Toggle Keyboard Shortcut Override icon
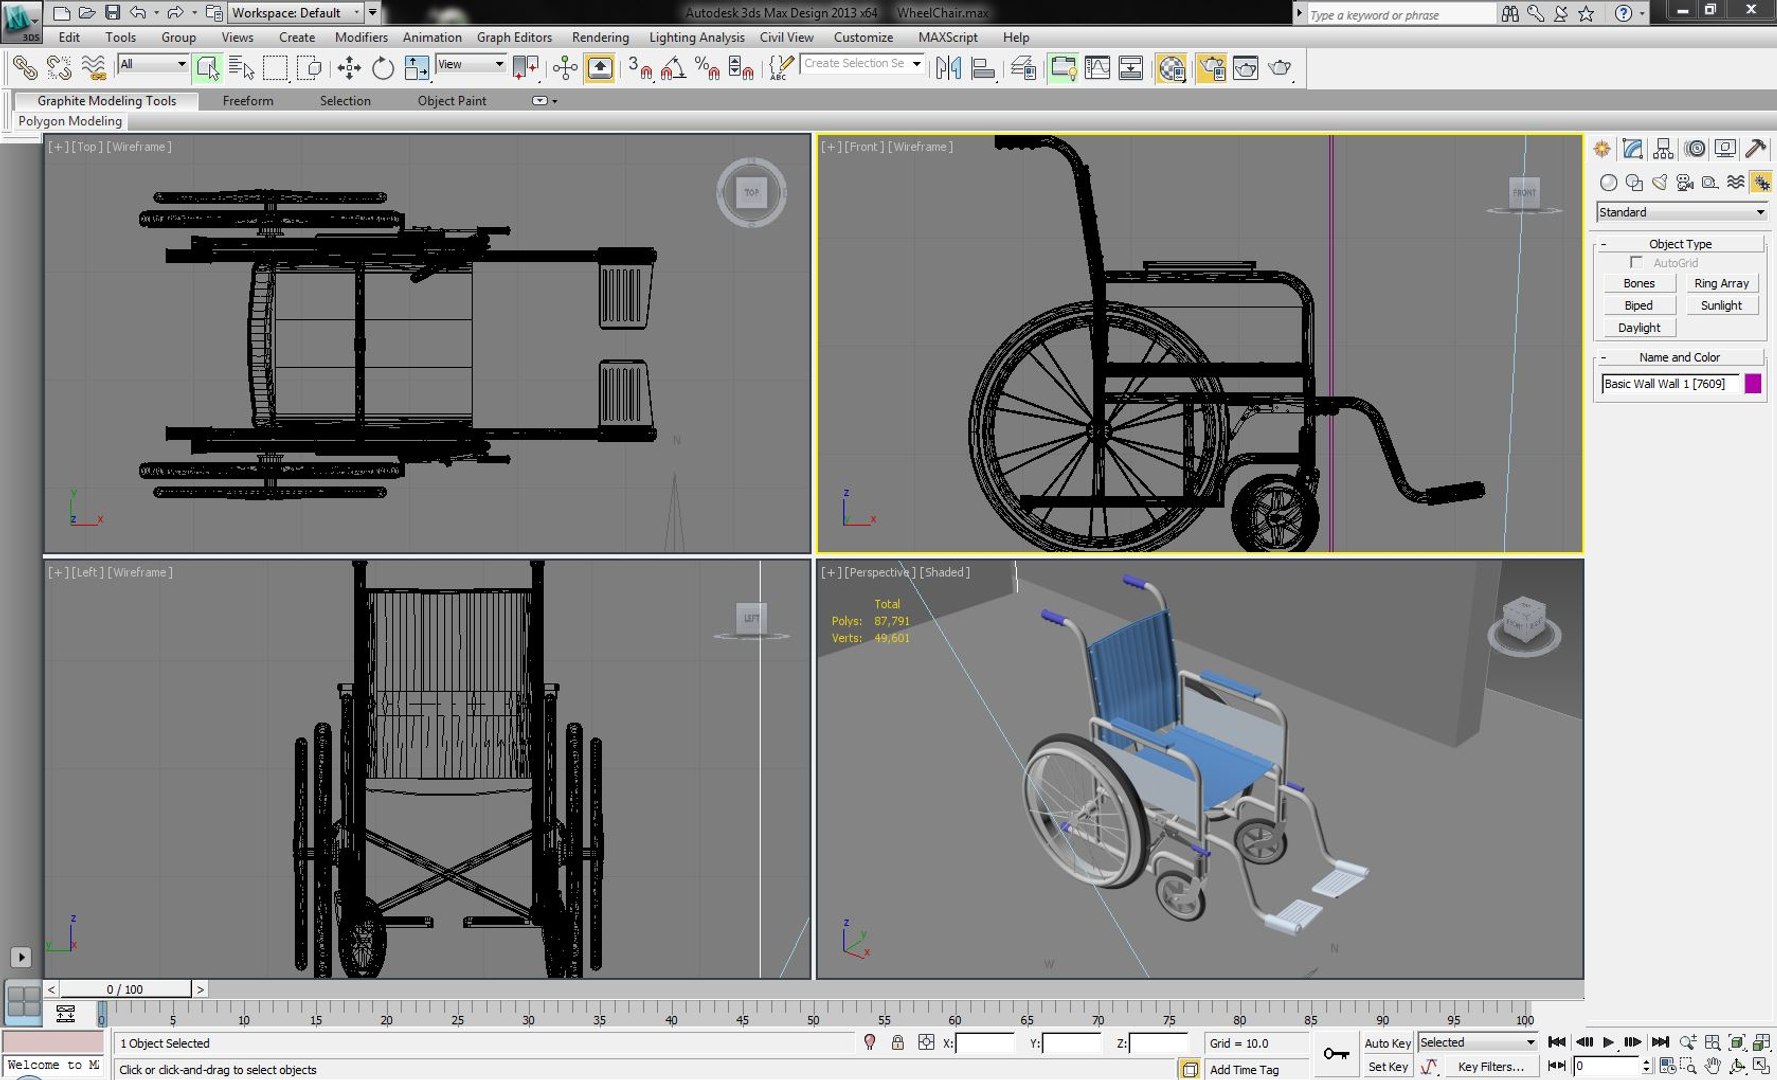1777x1080 pixels. tap(600, 68)
